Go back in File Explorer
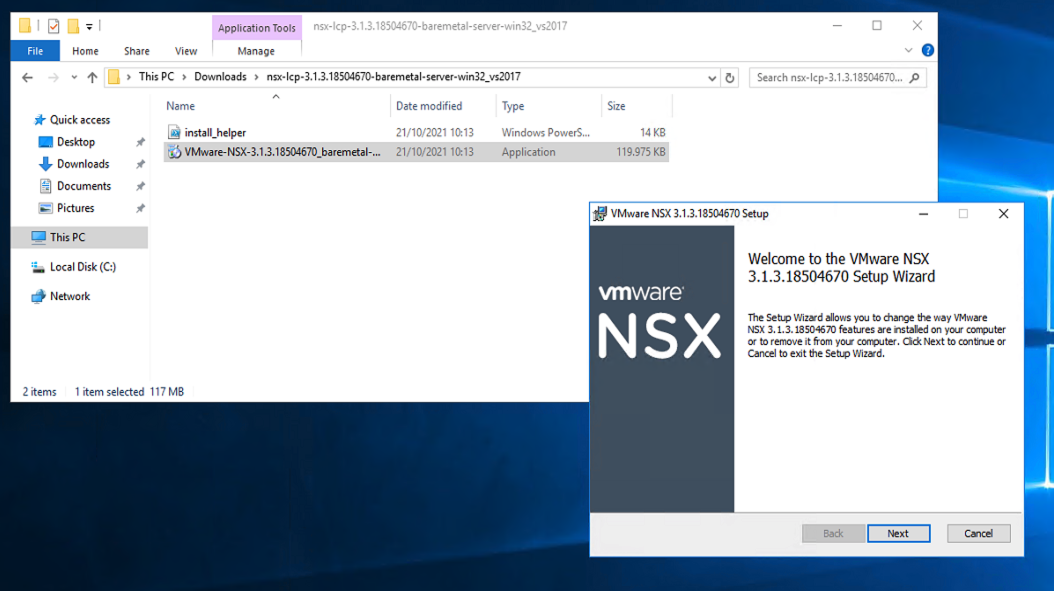 click(27, 77)
